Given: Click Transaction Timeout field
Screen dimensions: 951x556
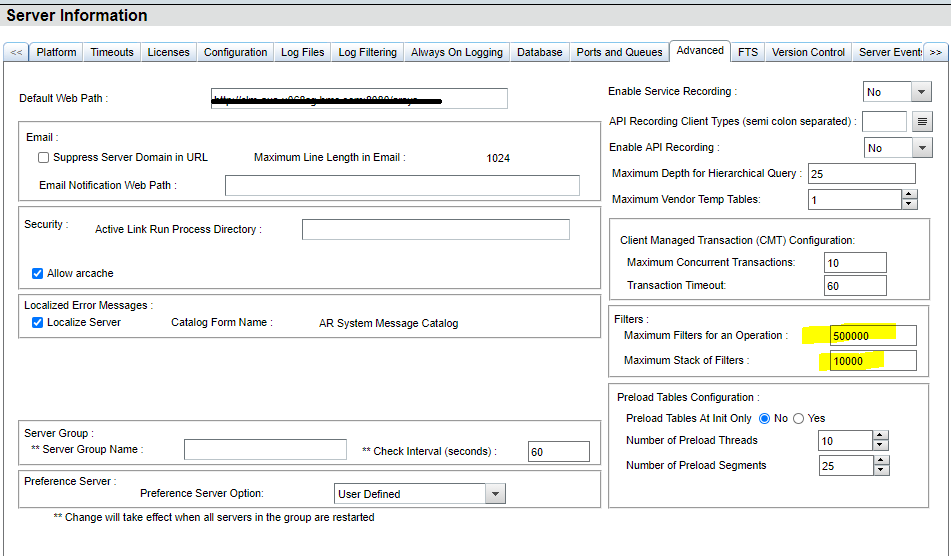Looking at the screenshot, I should pos(855,286).
